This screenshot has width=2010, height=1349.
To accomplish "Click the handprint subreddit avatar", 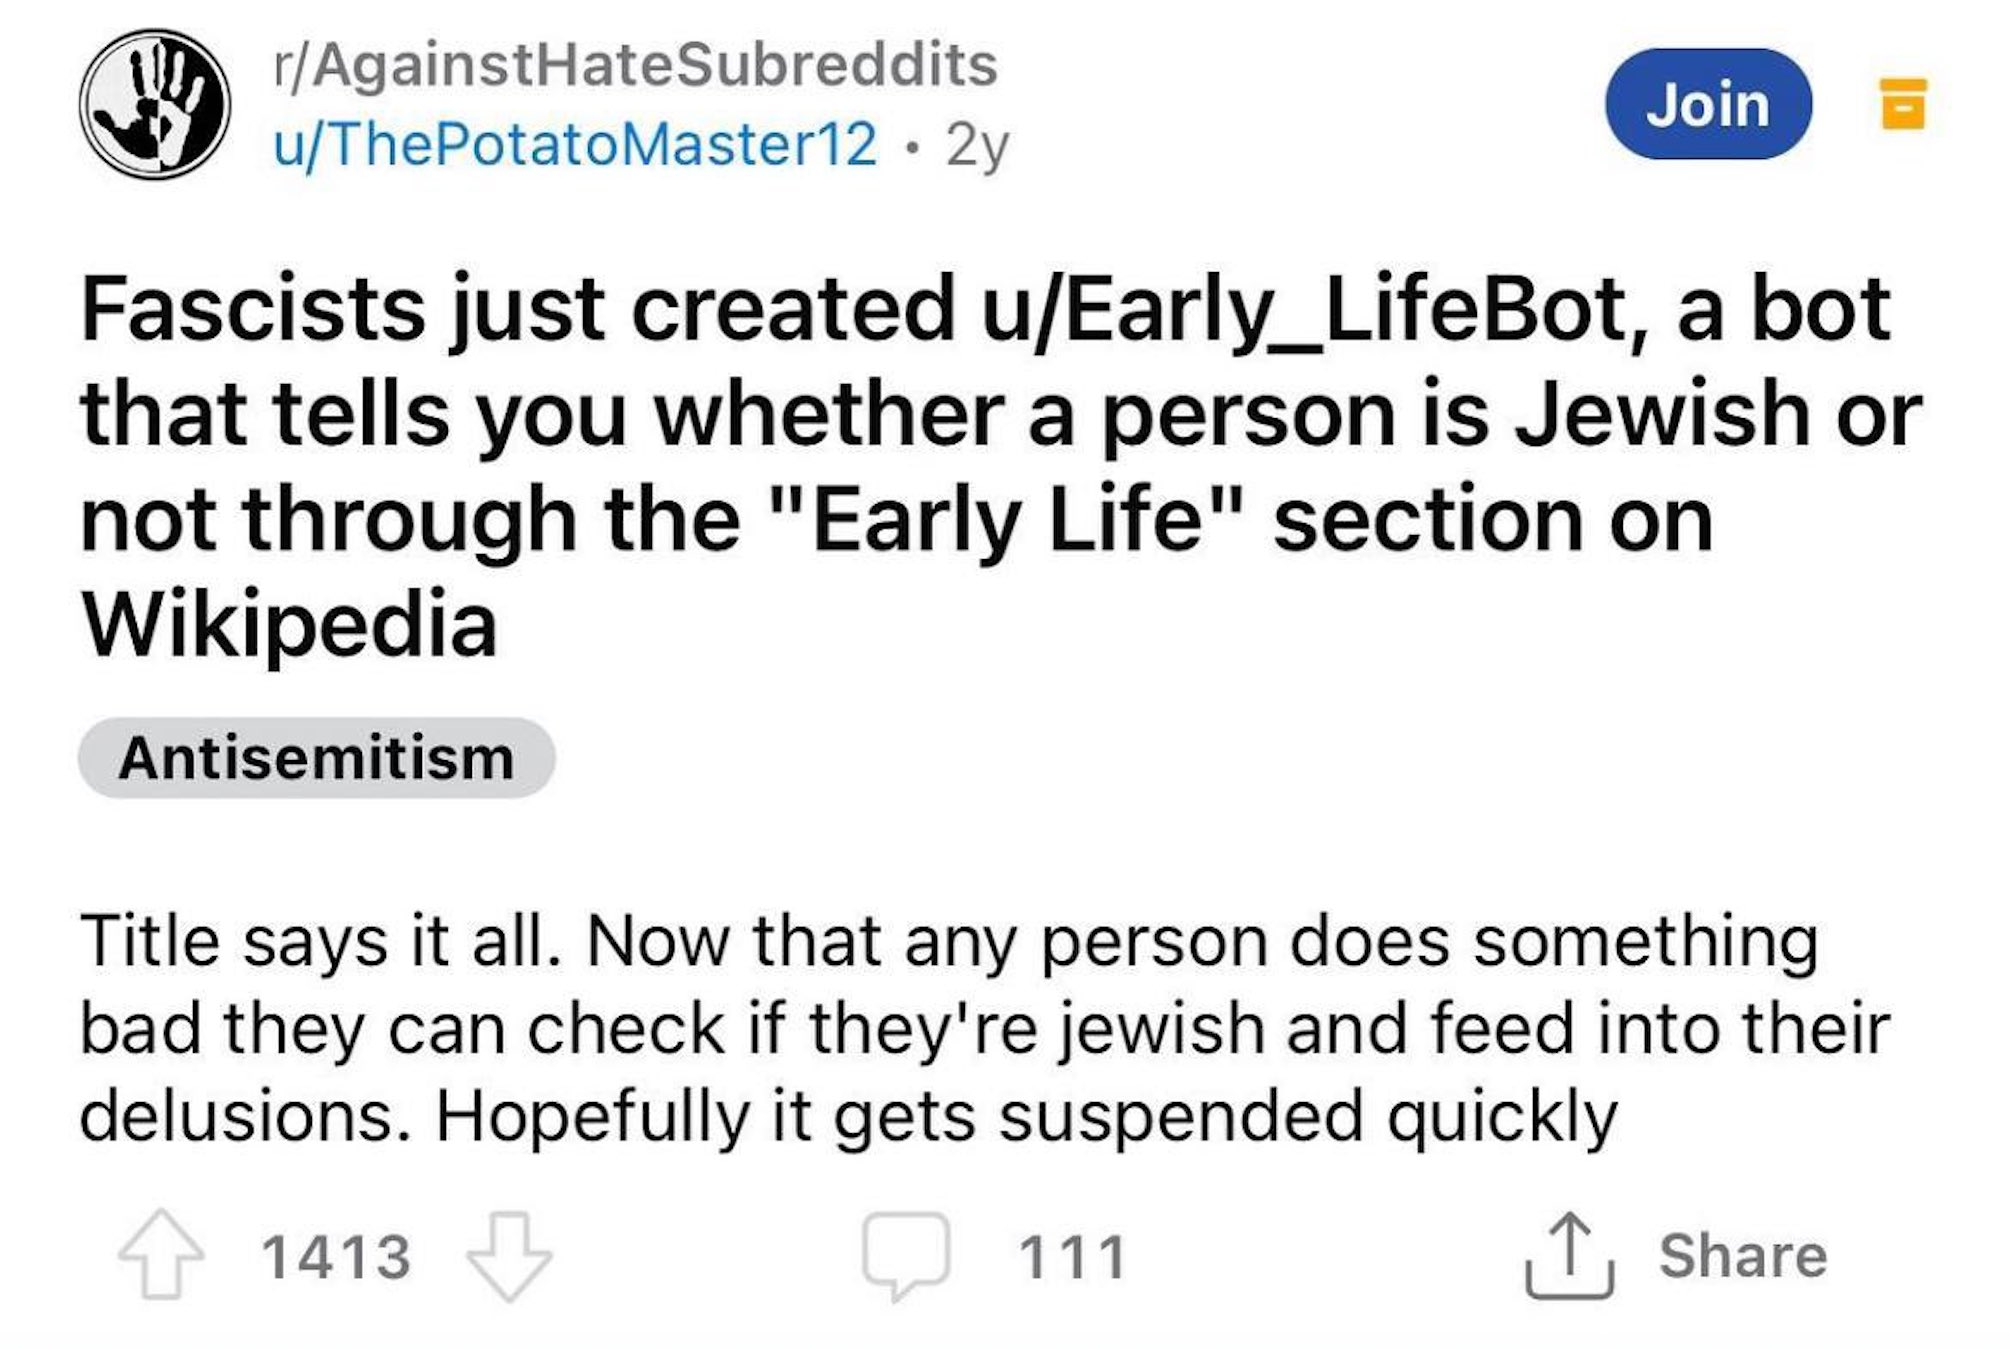I will coord(155,104).
